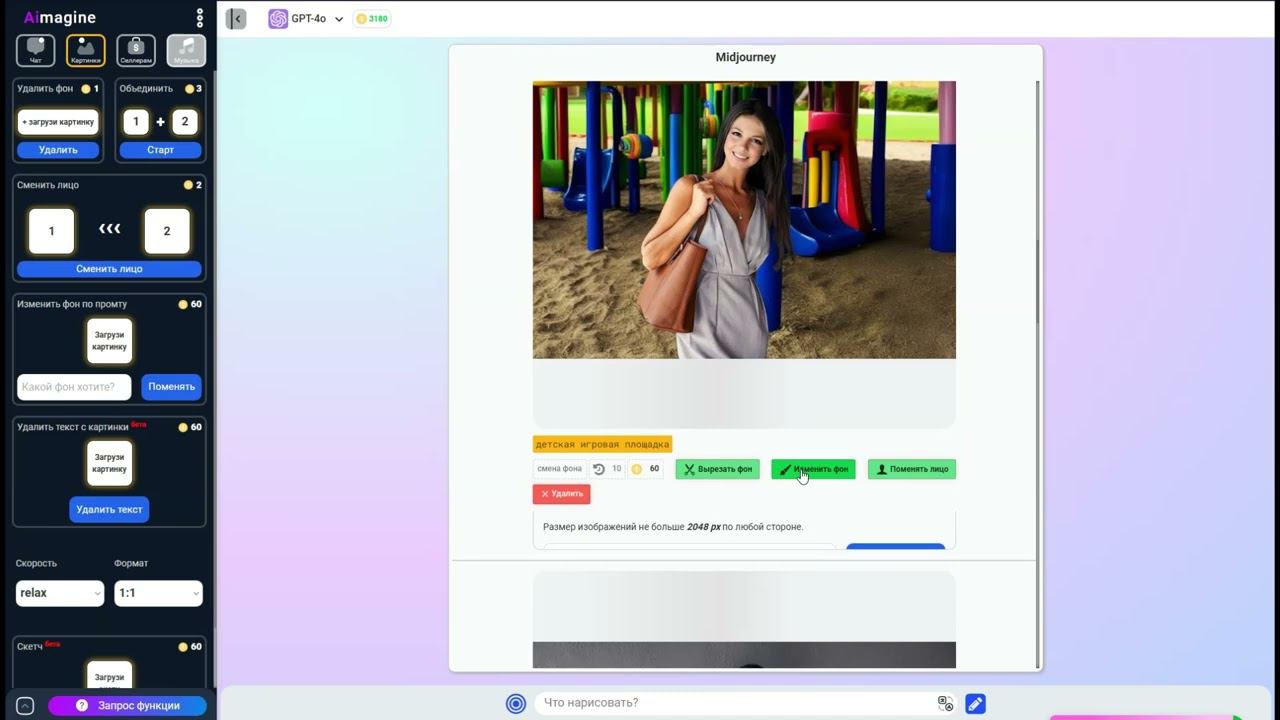Click the '+ загрузи картинку' upload box
This screenshot has width=1280, height=720.
[x=58, y=122]
